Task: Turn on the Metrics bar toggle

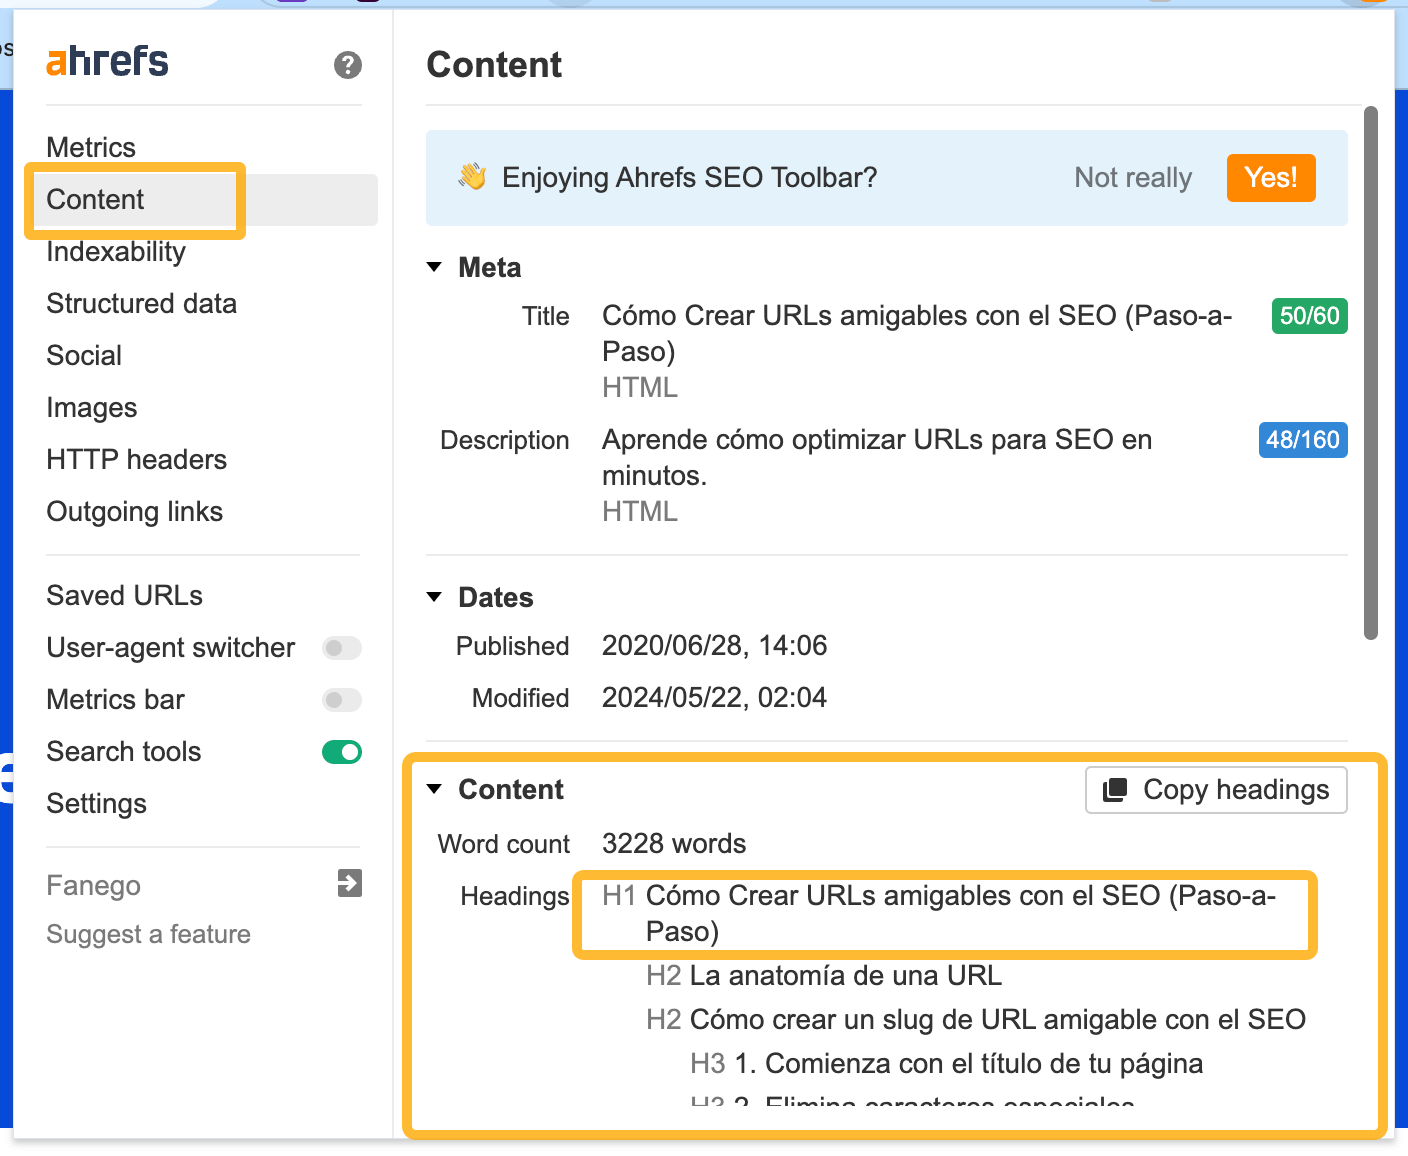Action: [x=341, y=700]
